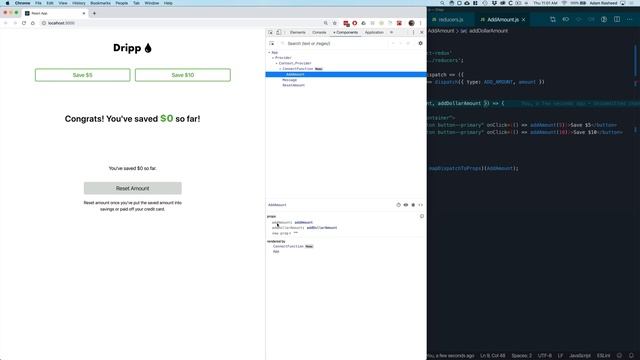Click ESLint in the status bar

603,356
